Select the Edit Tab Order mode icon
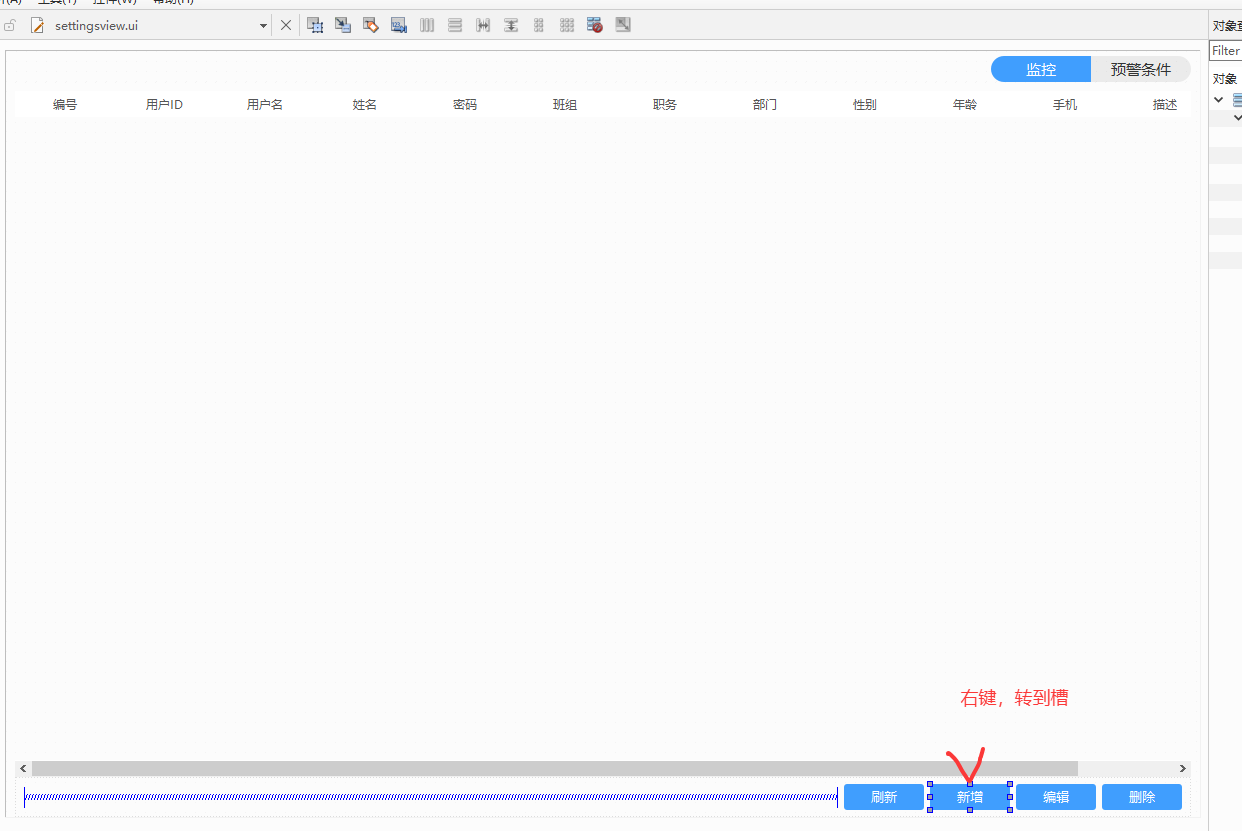 pos(399,25)
